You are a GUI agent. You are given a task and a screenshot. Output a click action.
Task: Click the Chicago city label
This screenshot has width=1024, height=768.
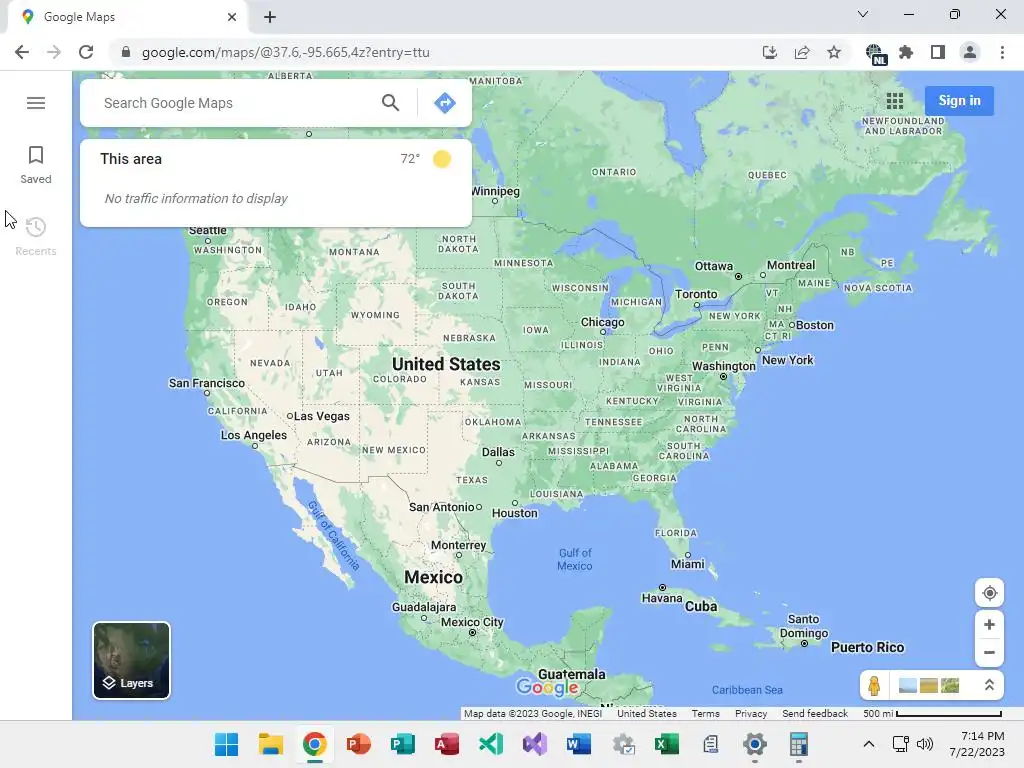pos(603,323)
